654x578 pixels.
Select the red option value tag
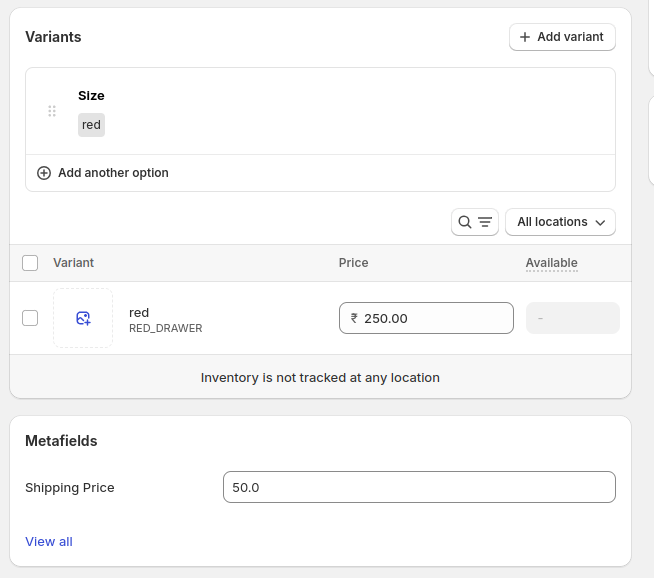[91, 125]
